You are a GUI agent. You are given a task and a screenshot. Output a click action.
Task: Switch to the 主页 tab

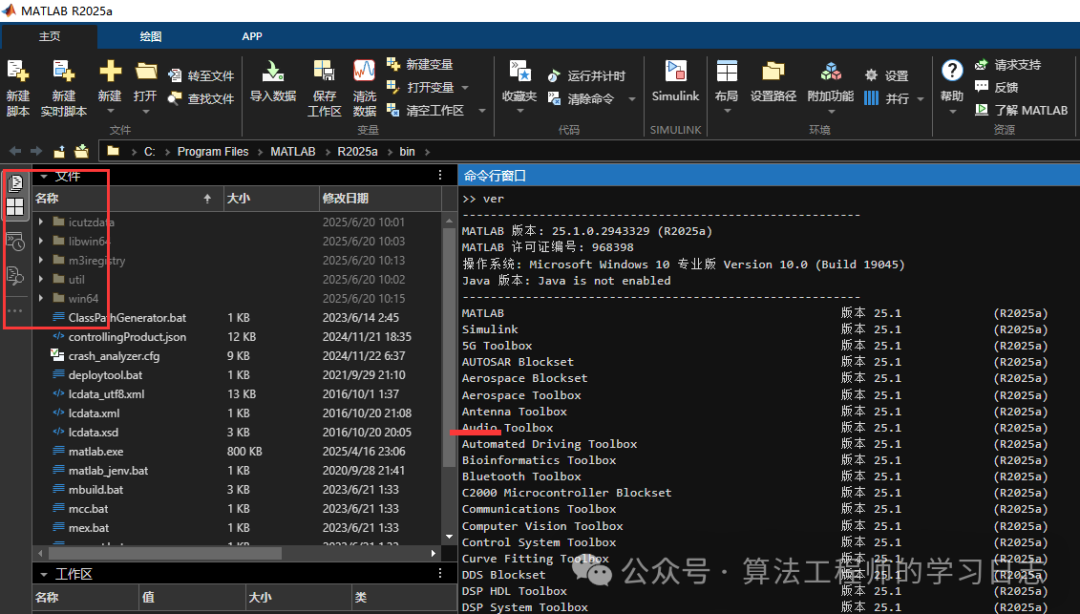click(x=50, y=37)
